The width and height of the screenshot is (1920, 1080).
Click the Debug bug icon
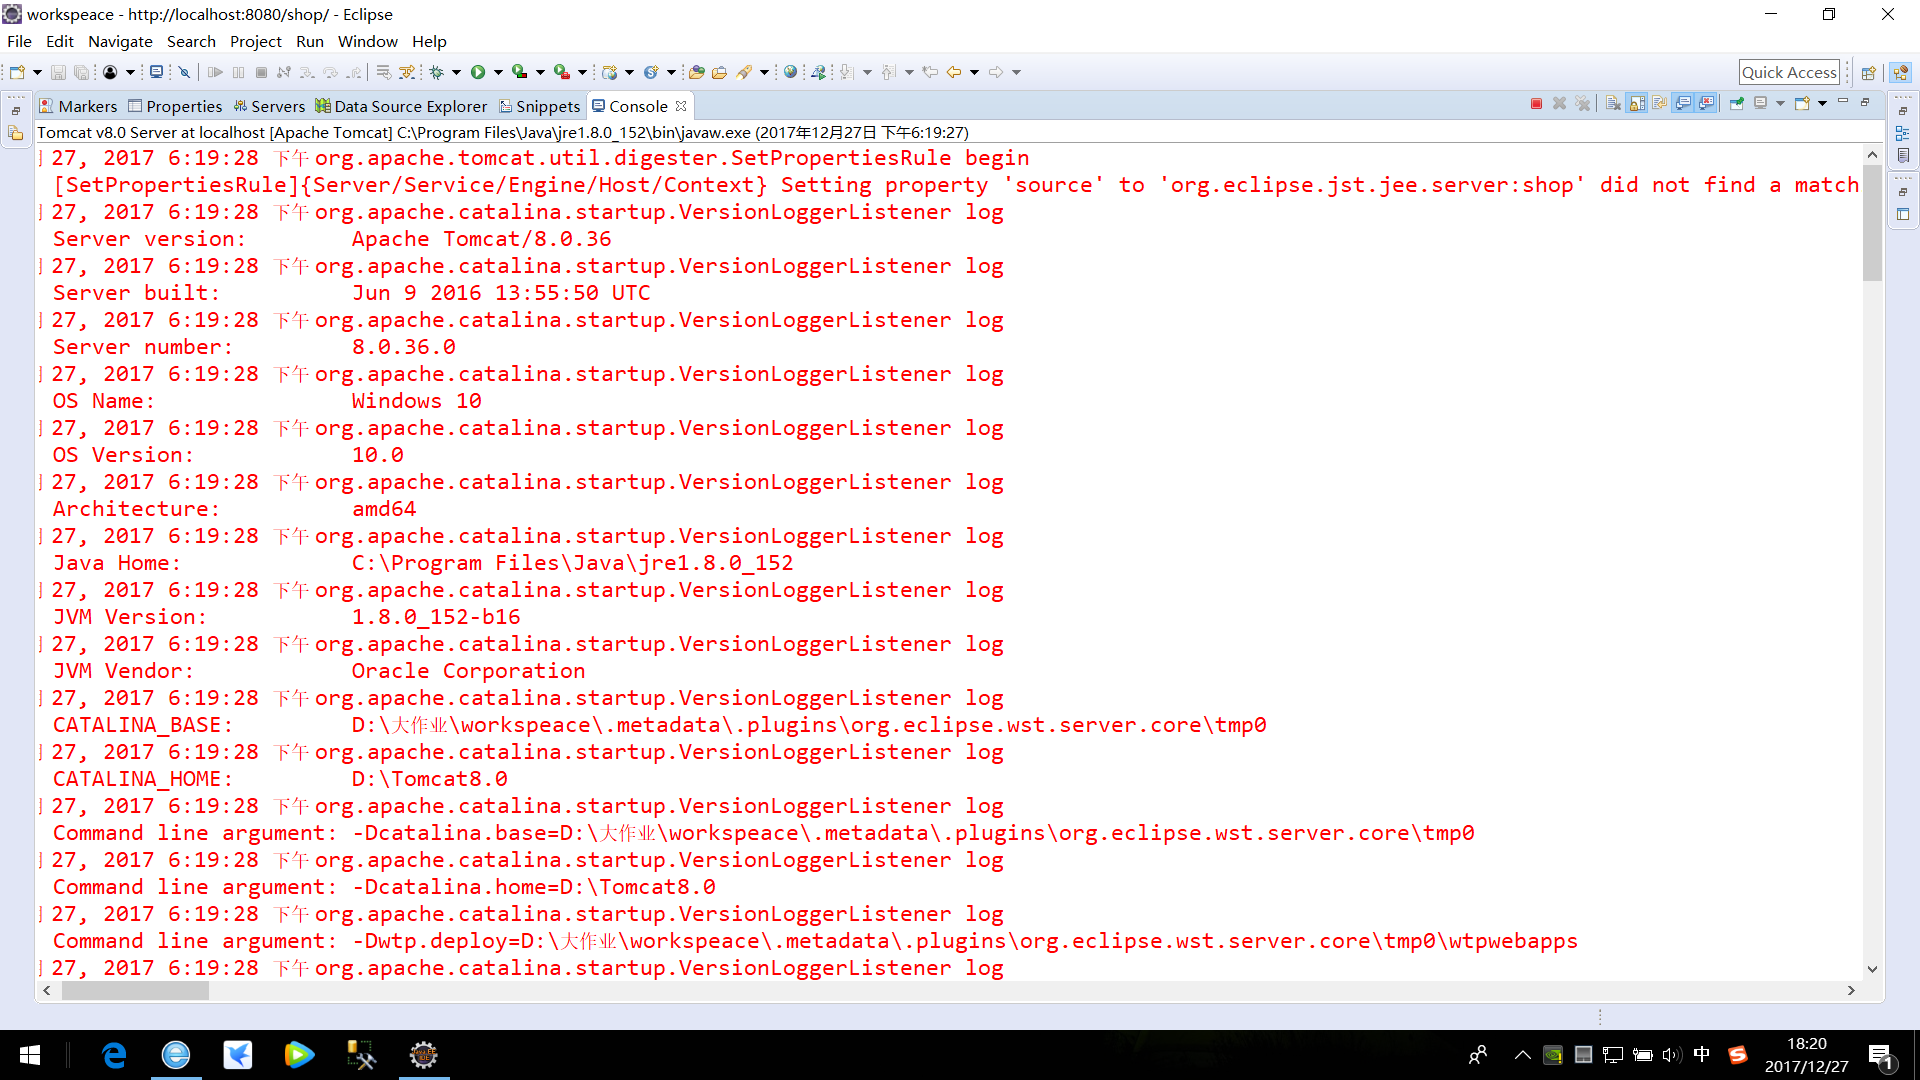click(x=437, y=72)
